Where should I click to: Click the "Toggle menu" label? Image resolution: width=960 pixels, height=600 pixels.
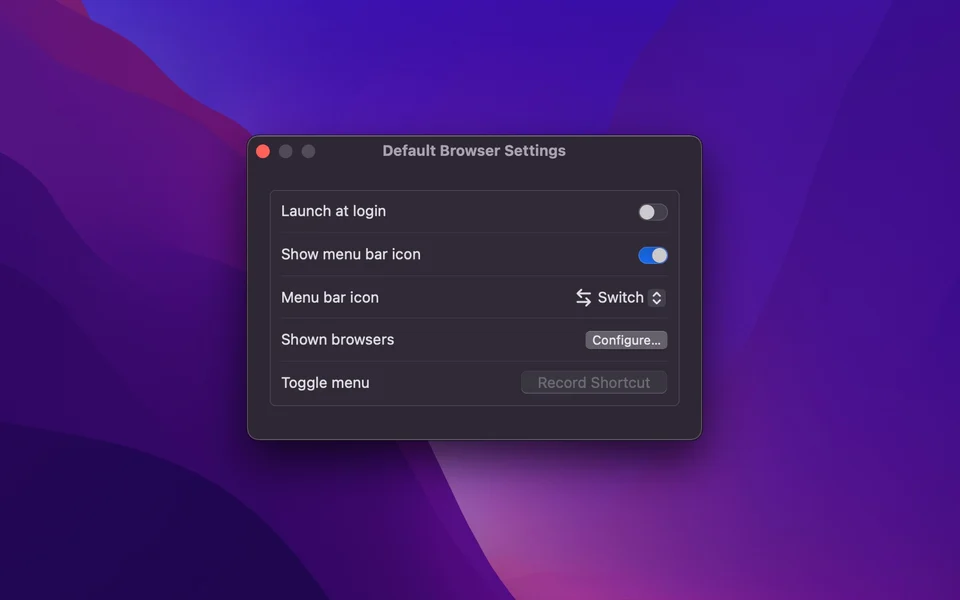pos(325,383)
